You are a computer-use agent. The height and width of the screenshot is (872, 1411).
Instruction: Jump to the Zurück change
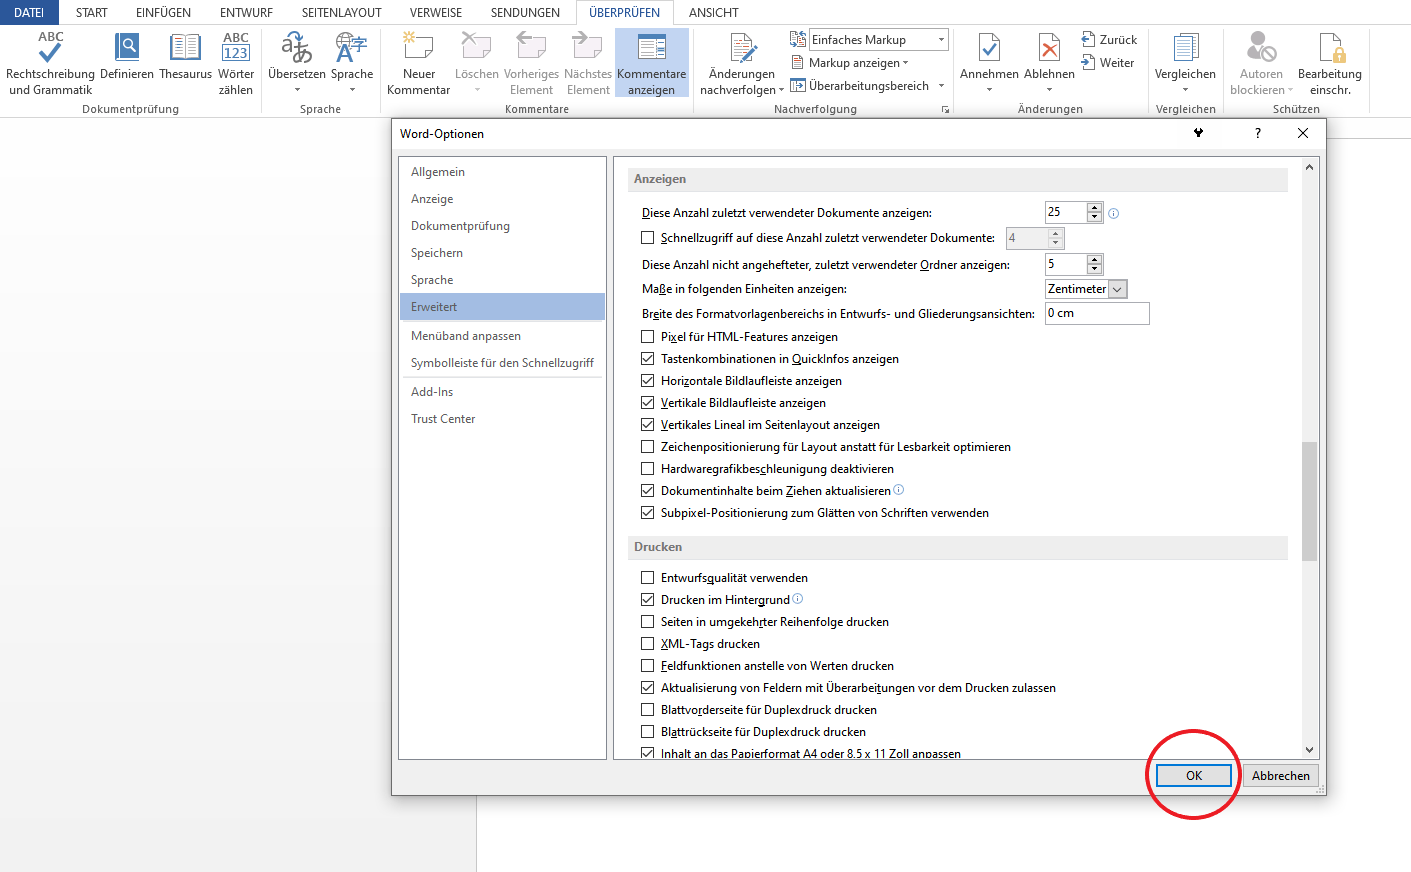pos(1109,40)
